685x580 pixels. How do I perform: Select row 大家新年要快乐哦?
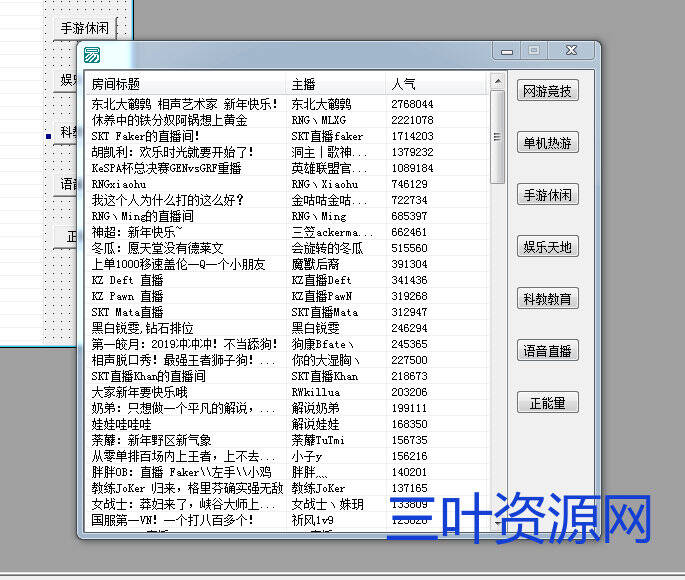click(286, 392)
